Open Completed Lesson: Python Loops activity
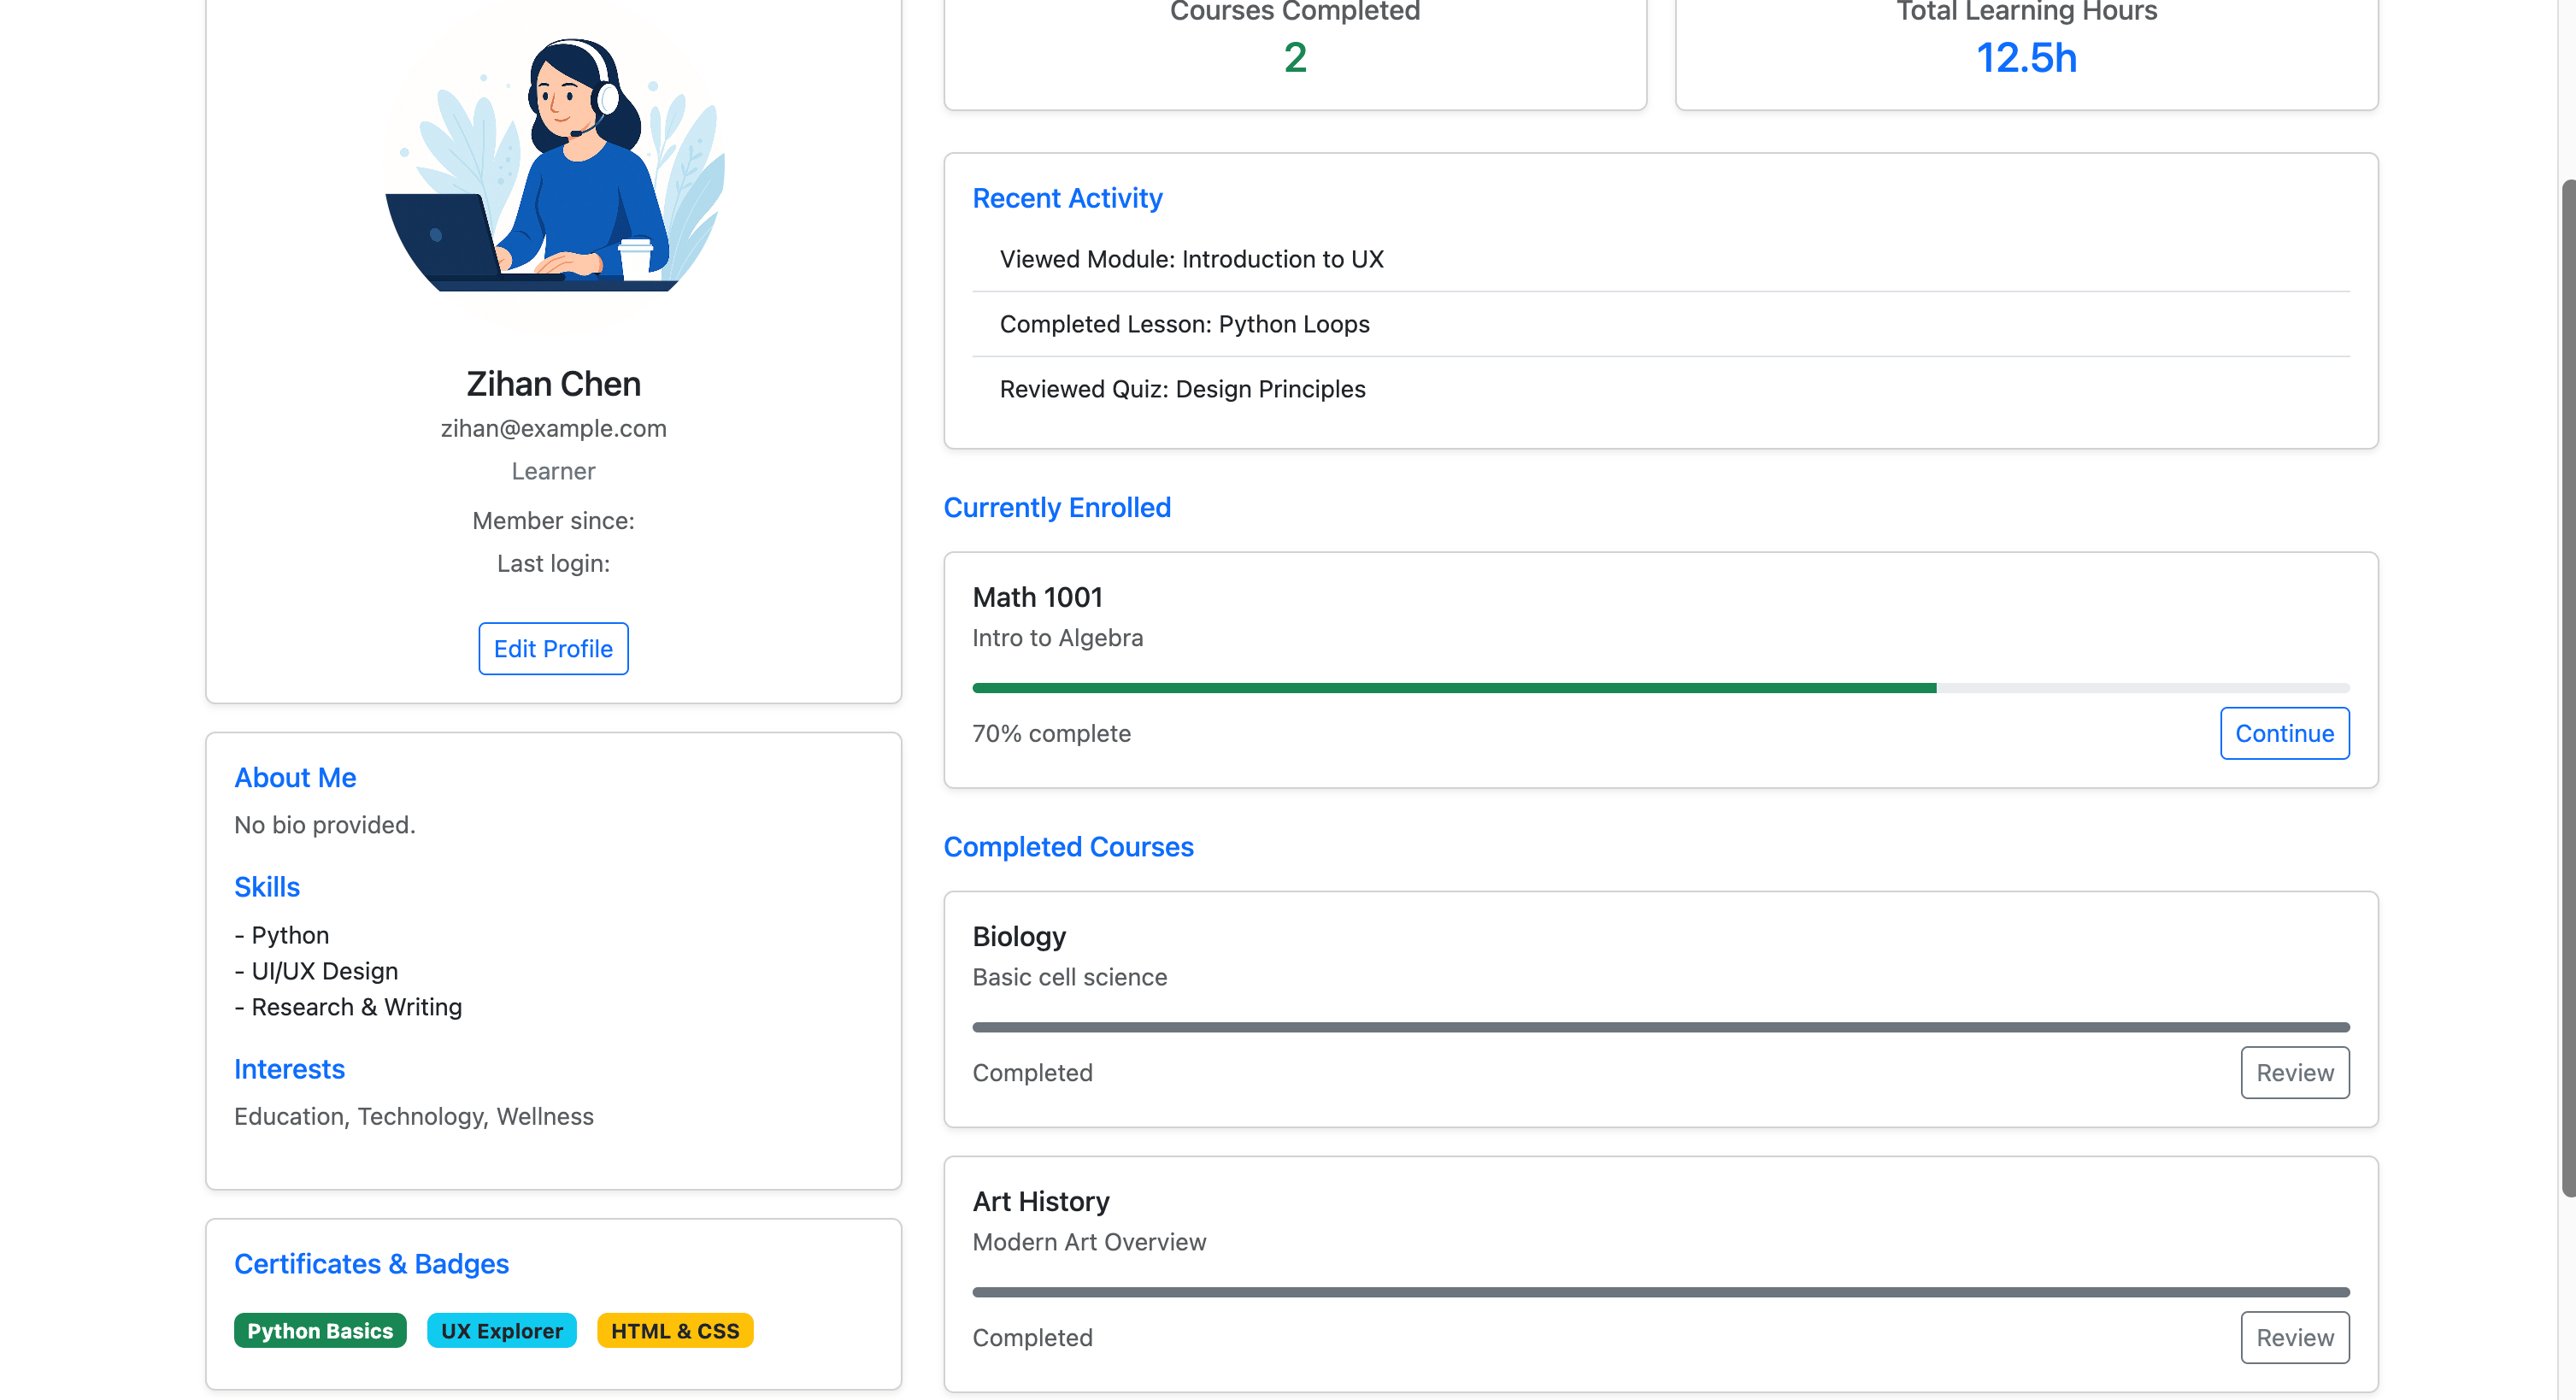 1184,324
